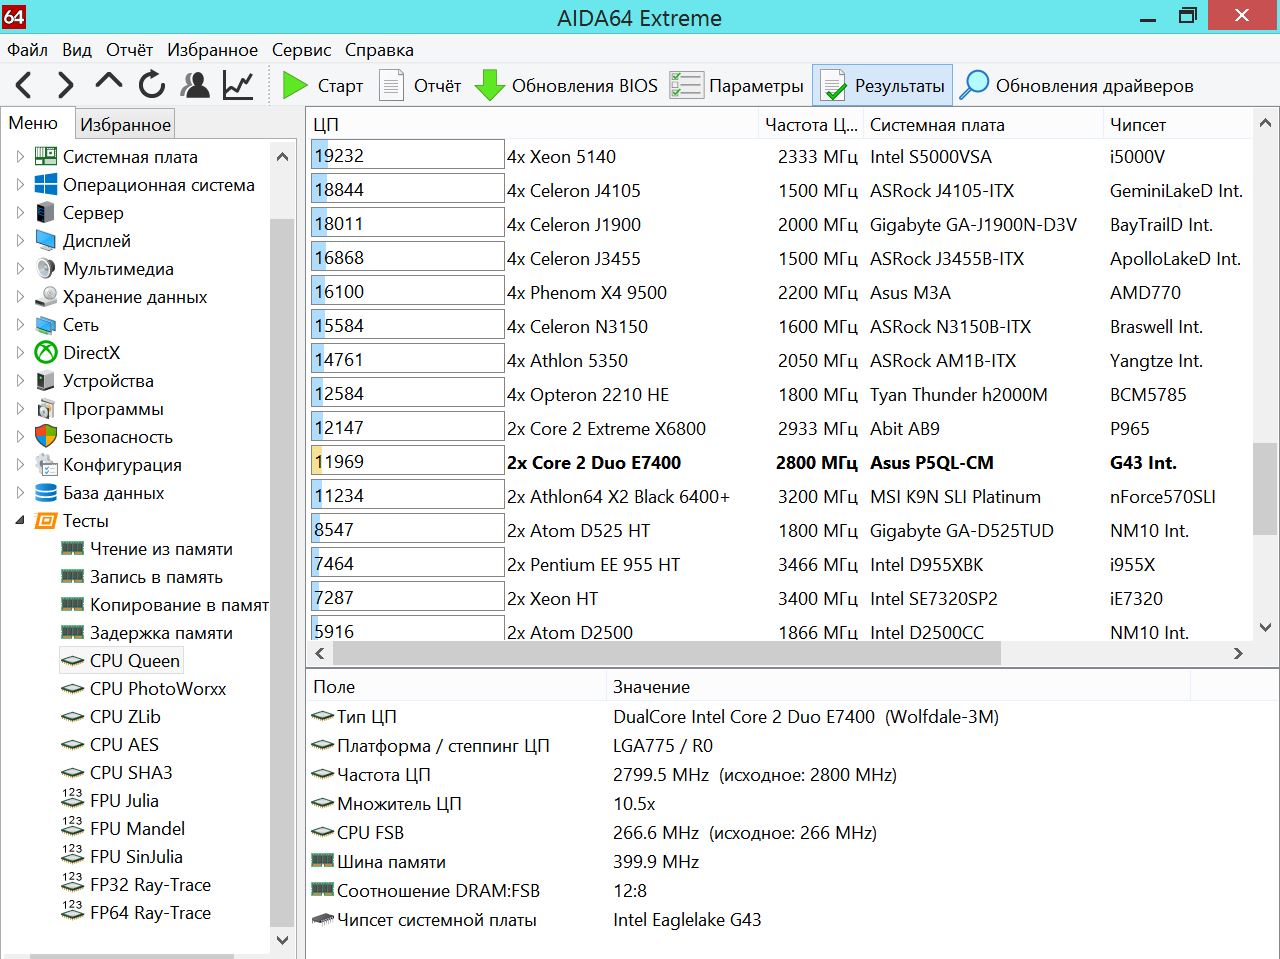Collapse the Тесты tree node
The width and height of the screenshot is (1280, 959).
point(20,520)
